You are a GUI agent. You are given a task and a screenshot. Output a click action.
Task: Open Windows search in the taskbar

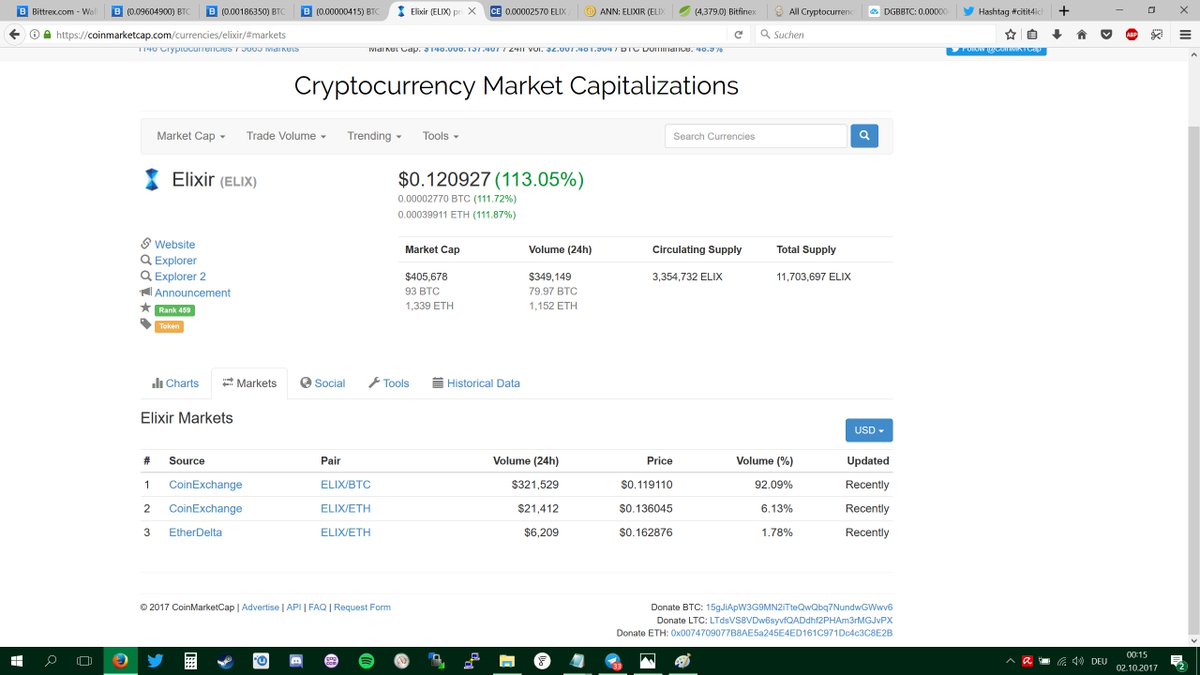pyautogui.click(x=51, y=661)
